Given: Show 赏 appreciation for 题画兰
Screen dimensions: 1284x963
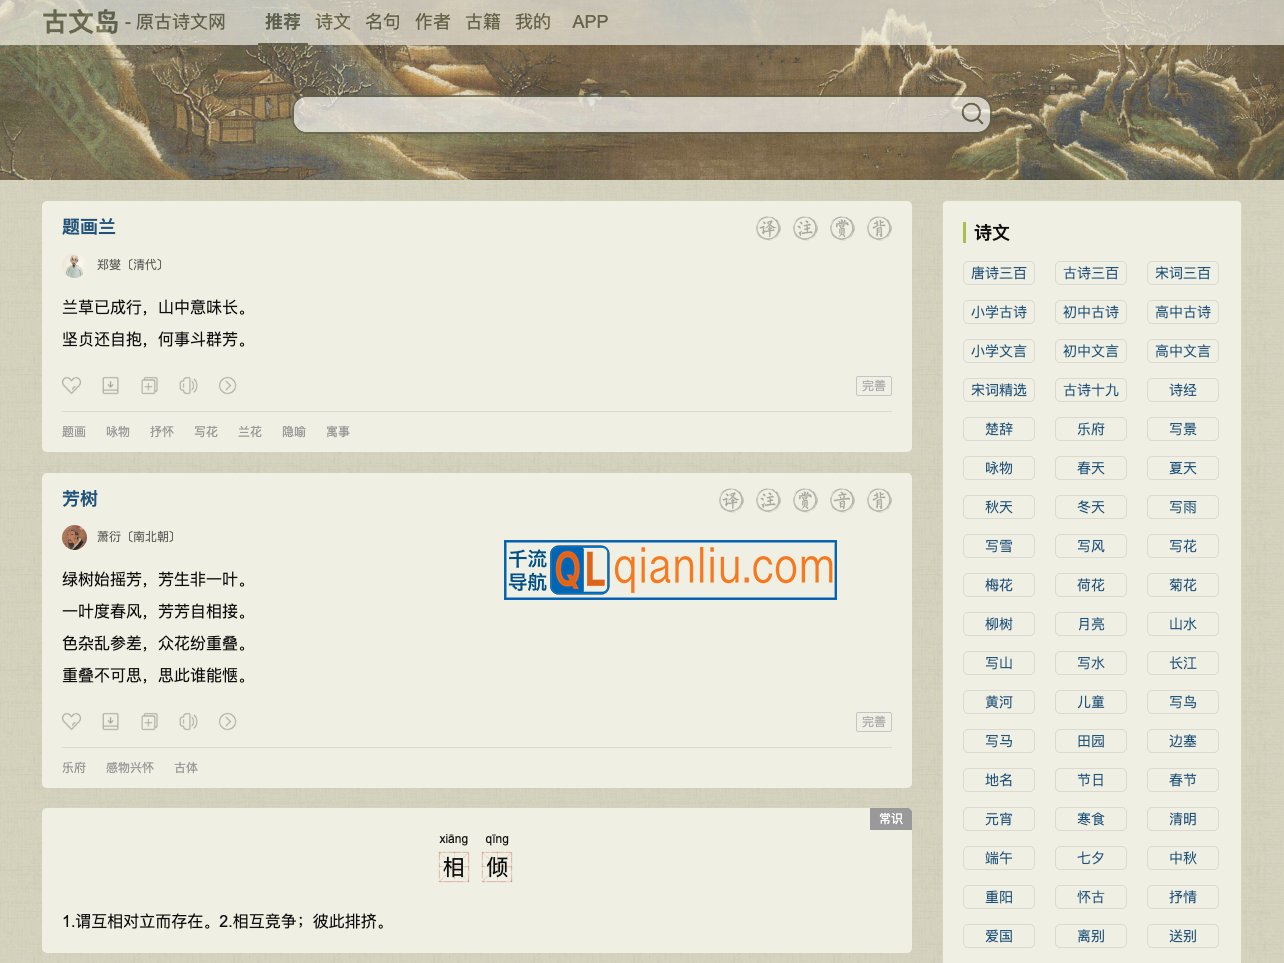Looking at the screenshot, I should point(842,229).
